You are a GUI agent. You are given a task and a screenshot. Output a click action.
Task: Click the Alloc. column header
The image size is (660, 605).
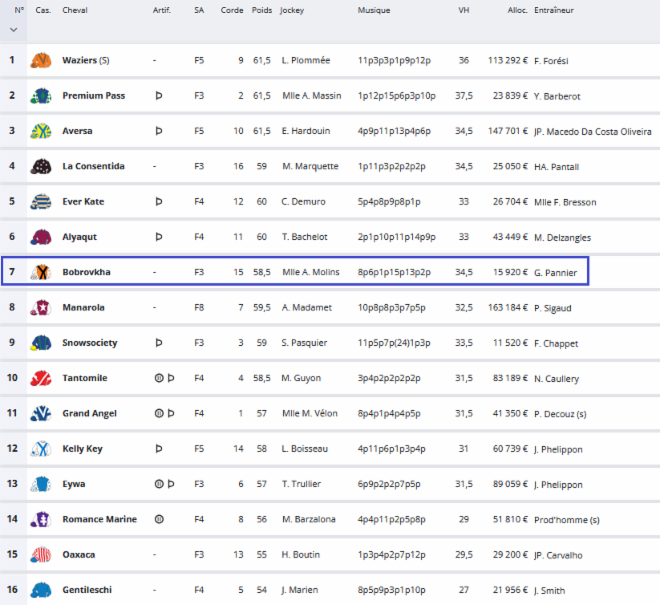(x=517, y=10)
